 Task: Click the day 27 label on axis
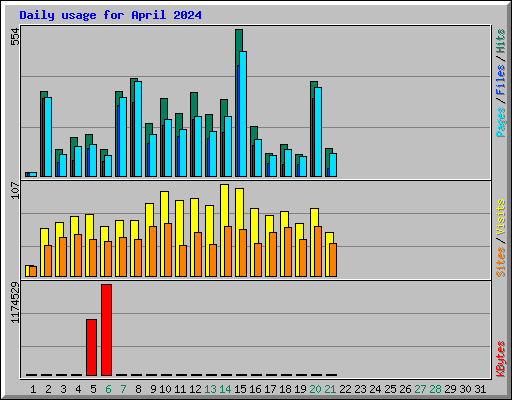420,389
